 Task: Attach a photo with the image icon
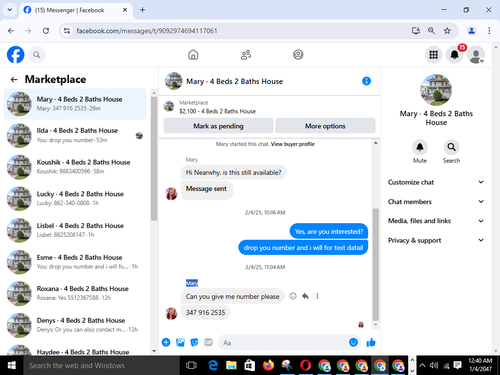coord(180,342)
